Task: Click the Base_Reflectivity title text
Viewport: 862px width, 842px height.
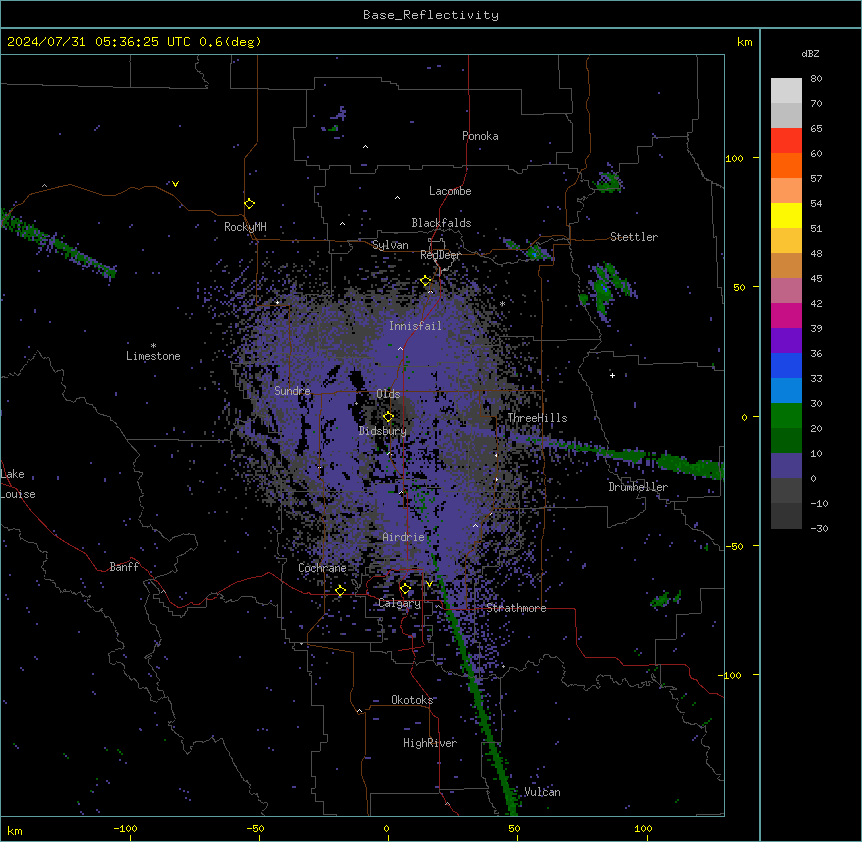Action: click(x=431, y=15)
